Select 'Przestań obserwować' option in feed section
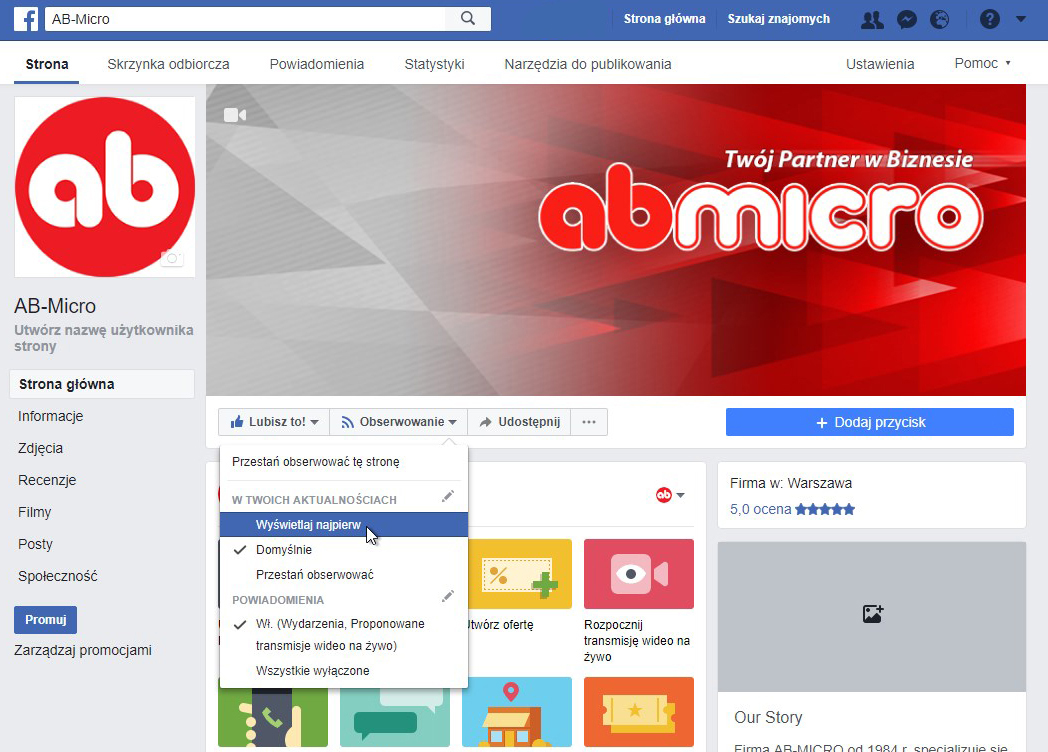1048x752 pixels. coord(344,575)
